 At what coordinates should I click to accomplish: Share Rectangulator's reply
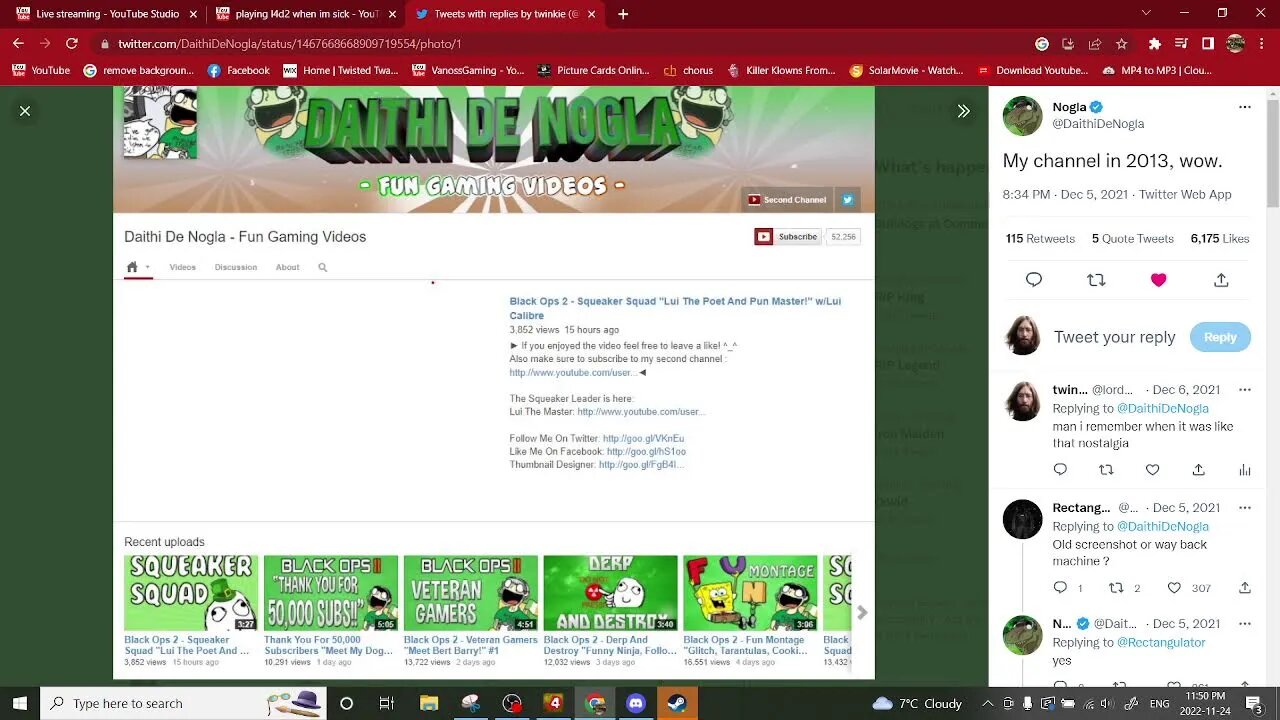[1244, 588]
